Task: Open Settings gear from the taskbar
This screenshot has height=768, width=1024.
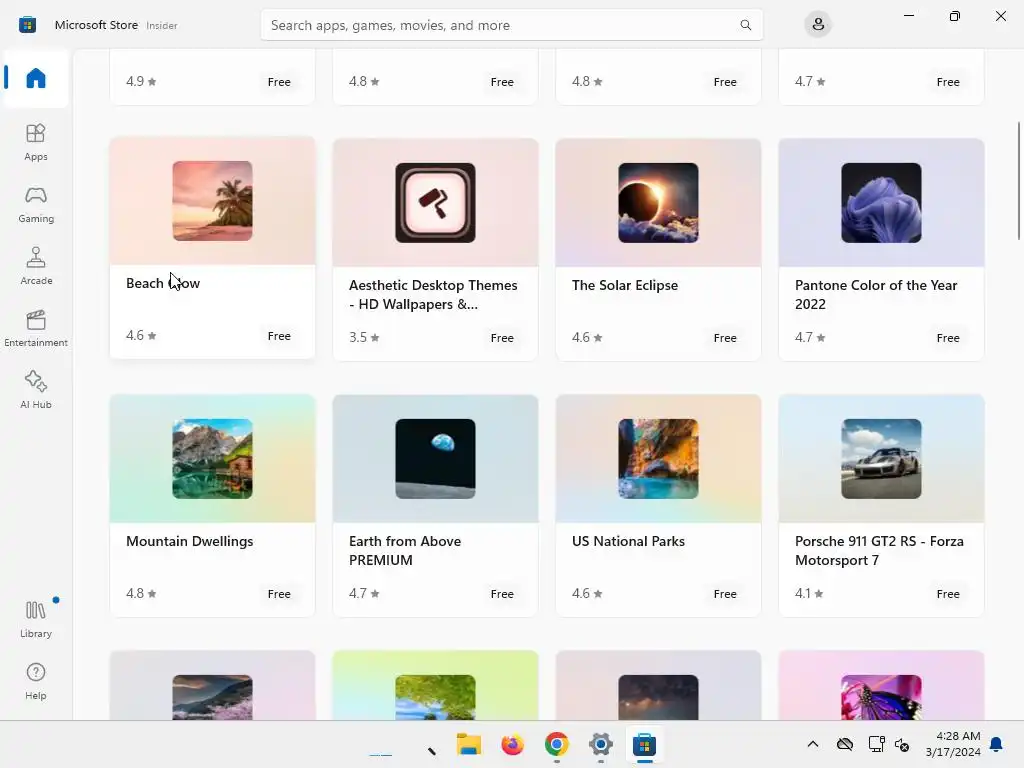Action: click(600, 744)
